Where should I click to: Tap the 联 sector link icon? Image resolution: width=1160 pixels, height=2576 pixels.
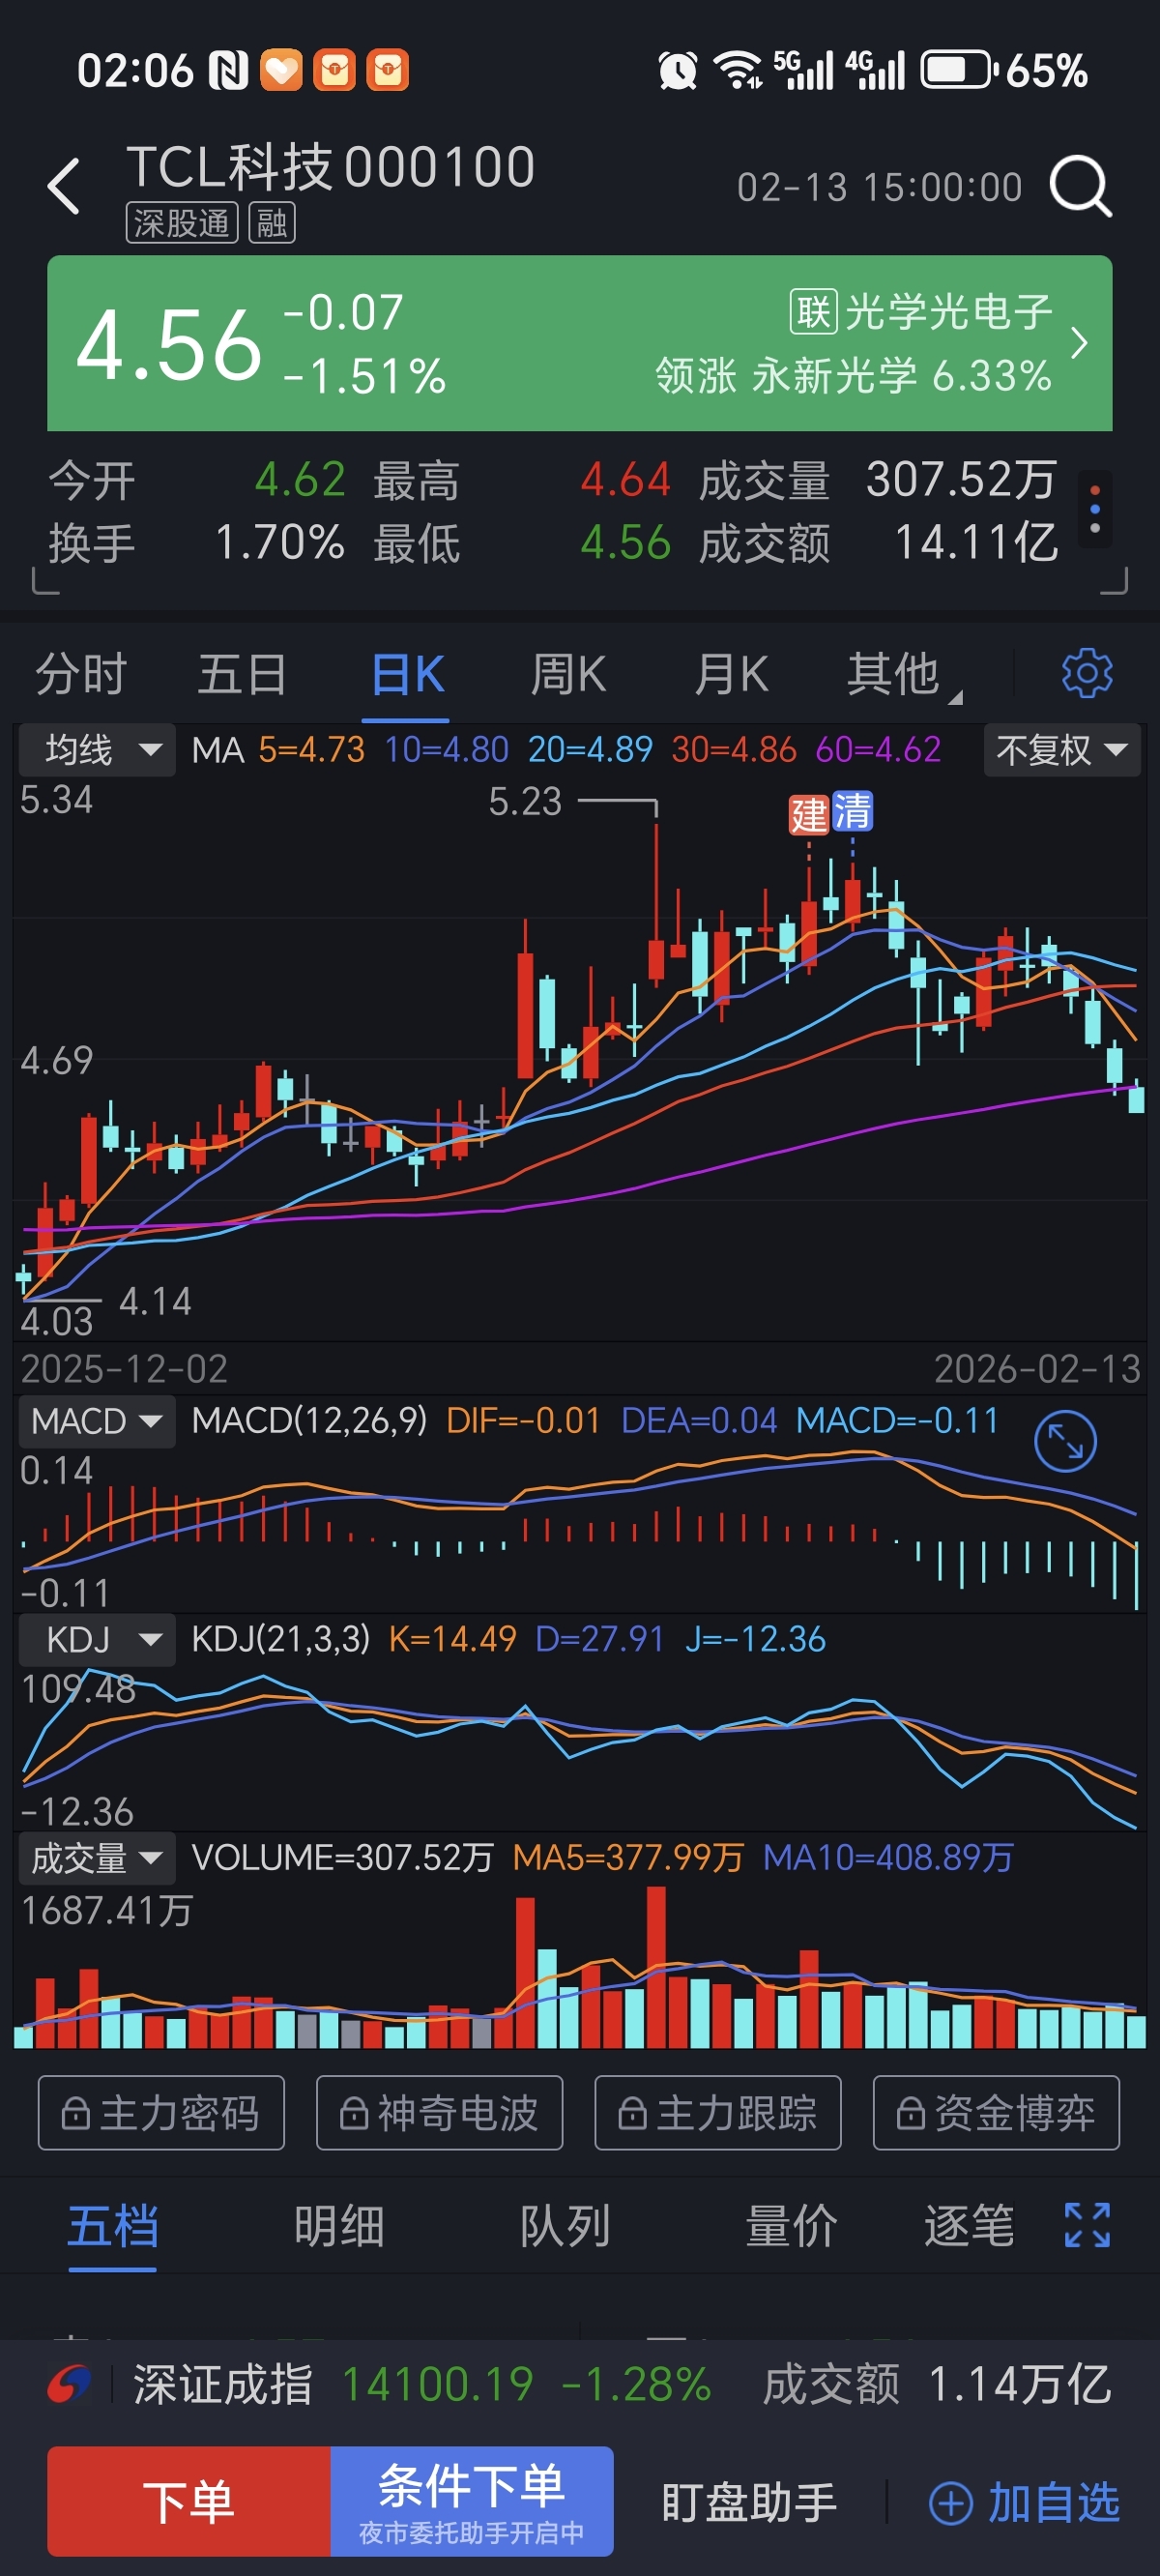pyautogui.click(x=813, y=312)
